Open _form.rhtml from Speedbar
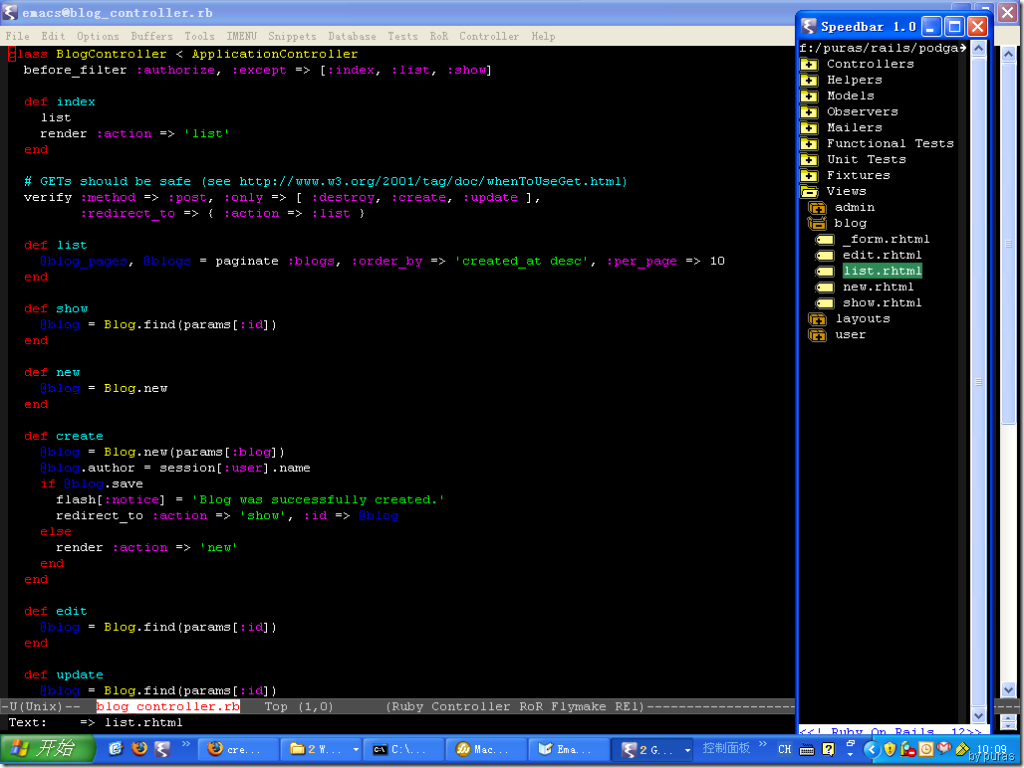This screenshot has height=768, width=1024. [886, 239]
